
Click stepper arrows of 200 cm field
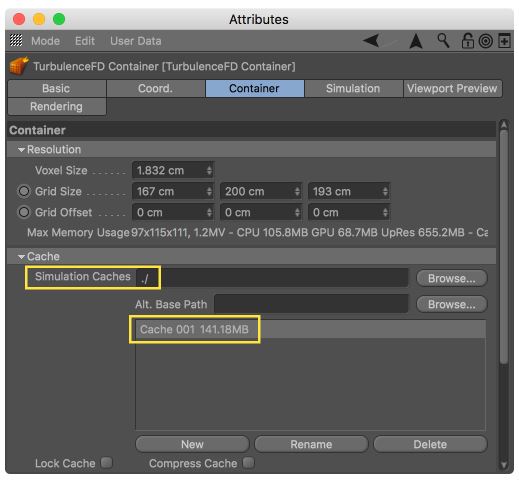297,192
